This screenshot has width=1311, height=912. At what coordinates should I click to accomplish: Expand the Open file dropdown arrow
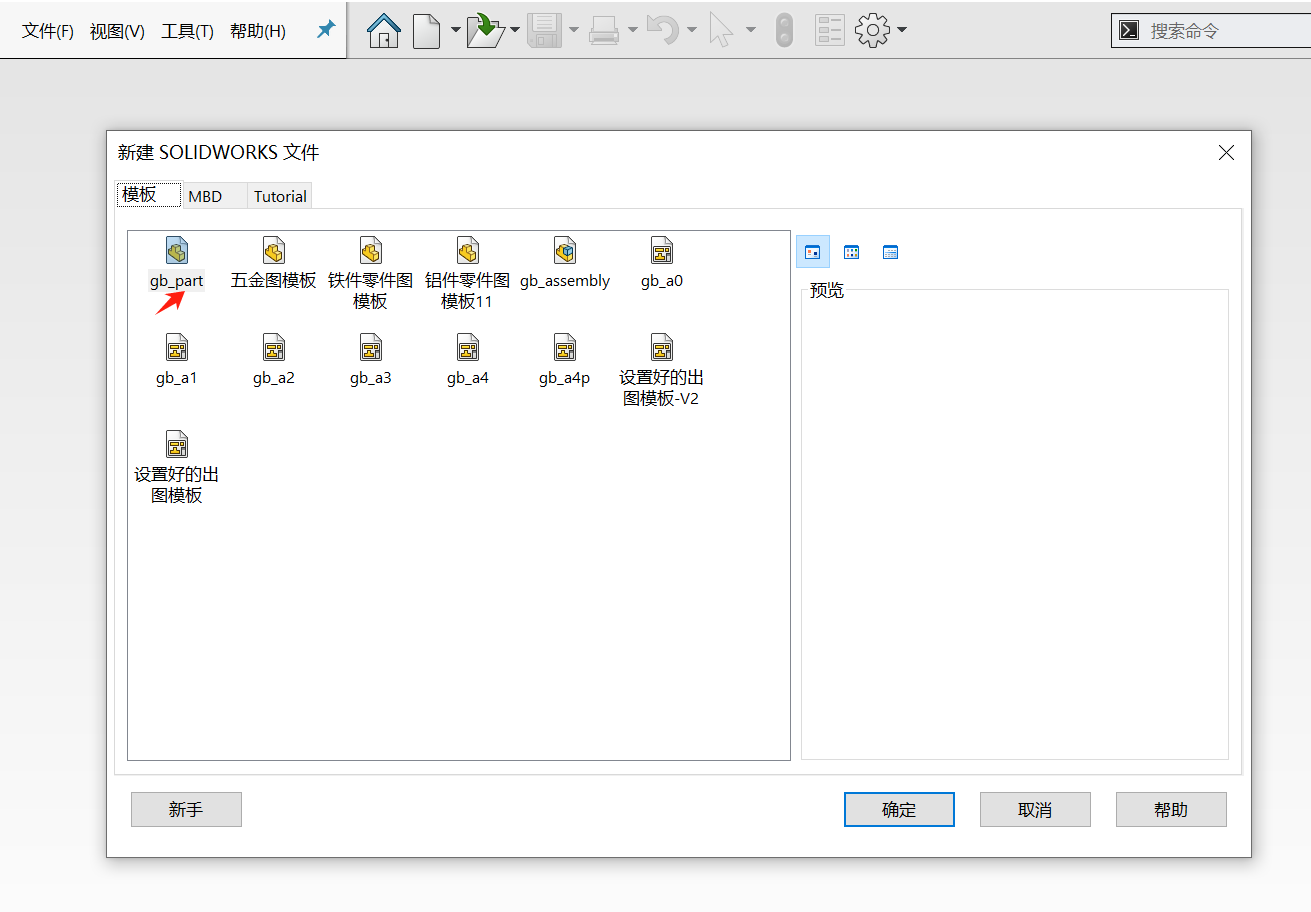click(x=515, y=30)
